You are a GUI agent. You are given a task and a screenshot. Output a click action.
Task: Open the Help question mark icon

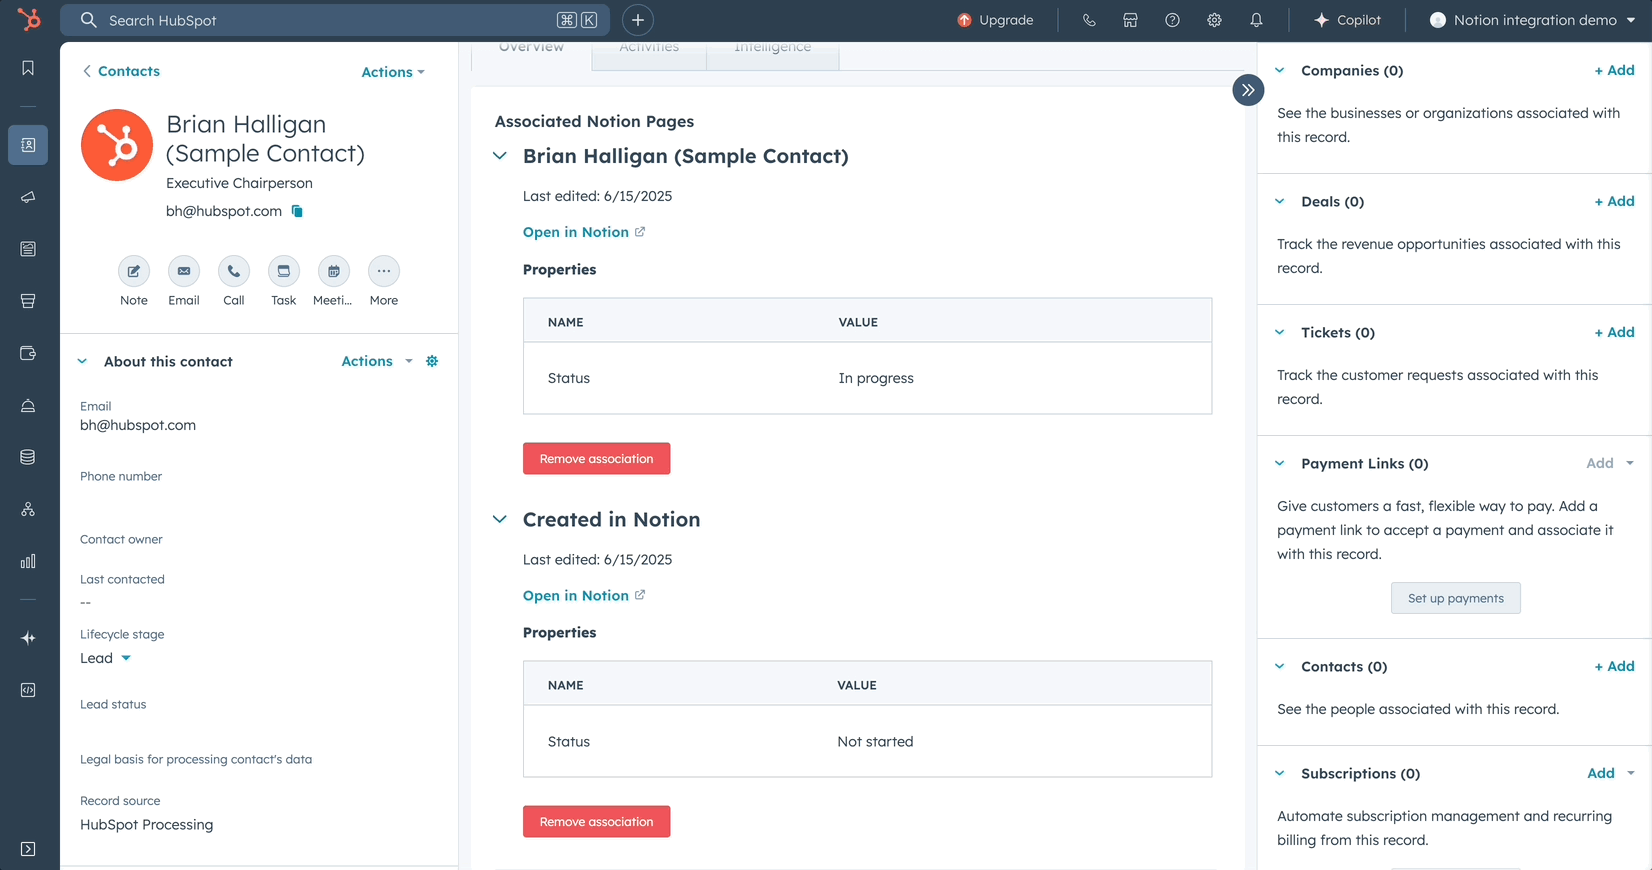(1172, 20)
